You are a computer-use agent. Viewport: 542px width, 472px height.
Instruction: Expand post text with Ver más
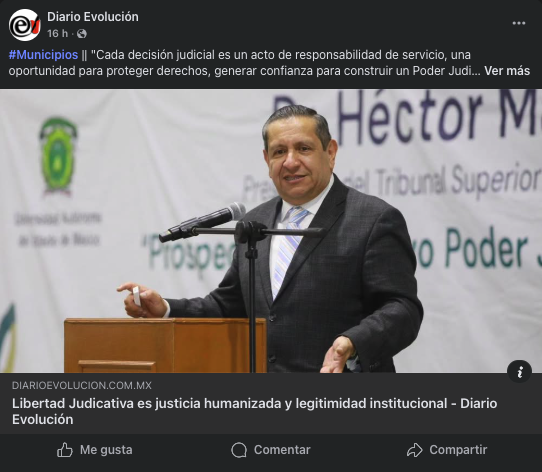click(x=507, y=71)
